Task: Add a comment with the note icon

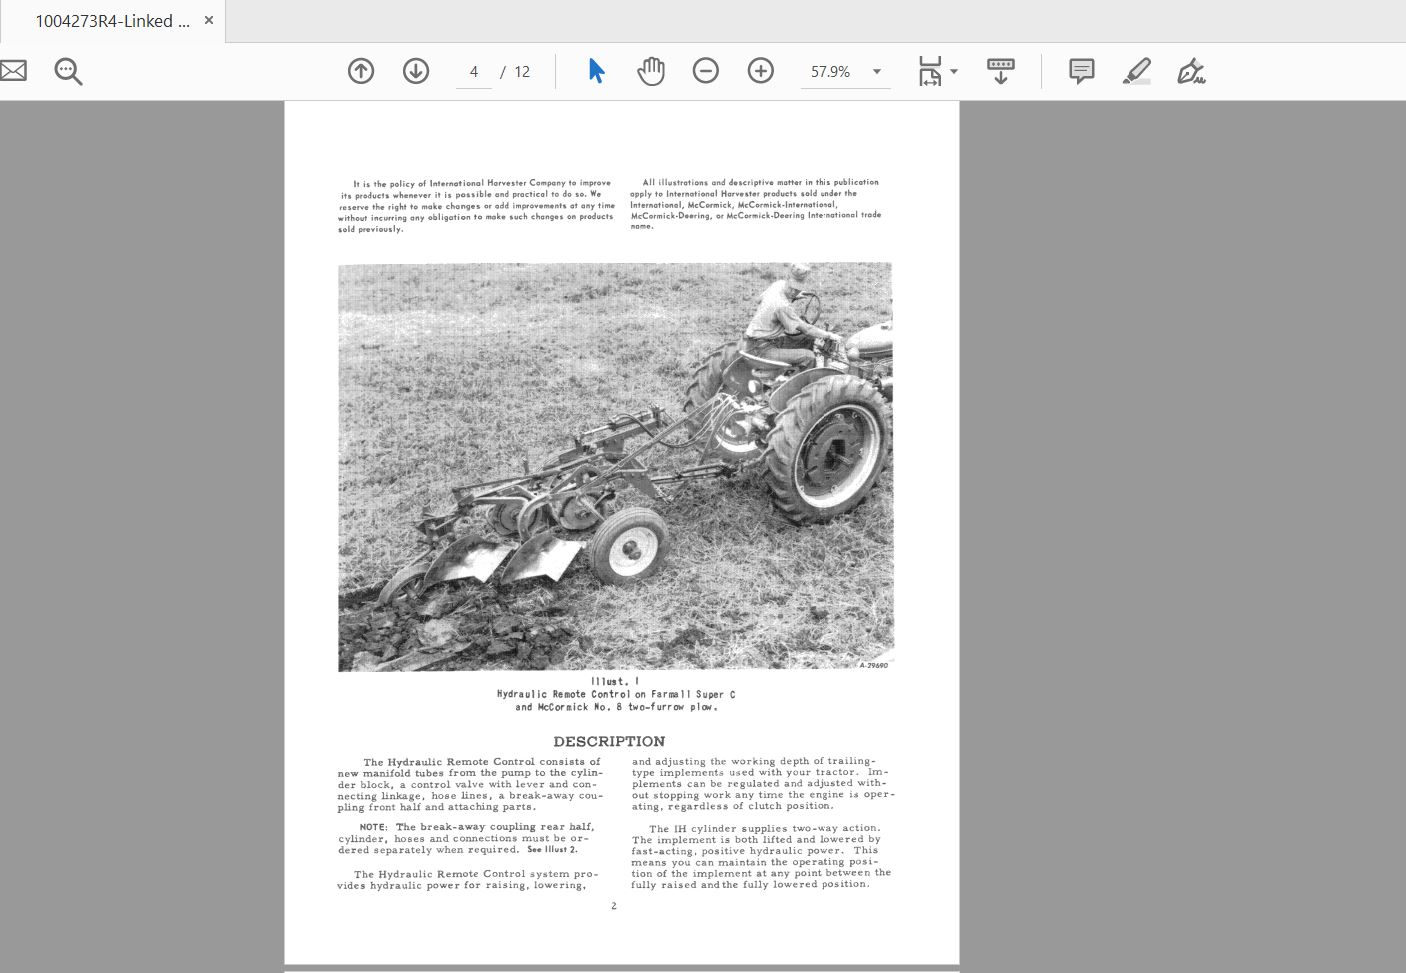Action: (x=1081, y=71)
